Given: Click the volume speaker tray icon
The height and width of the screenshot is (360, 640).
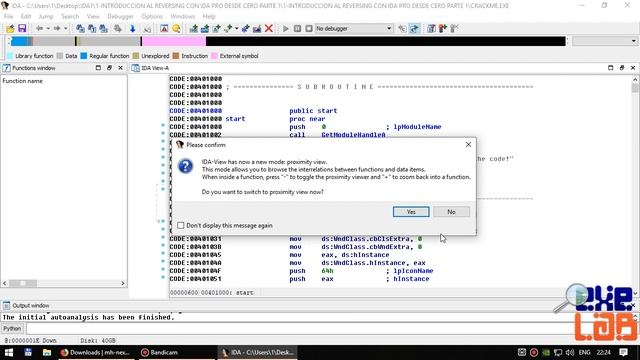Looking at the screenshot, I should point(570,352).
